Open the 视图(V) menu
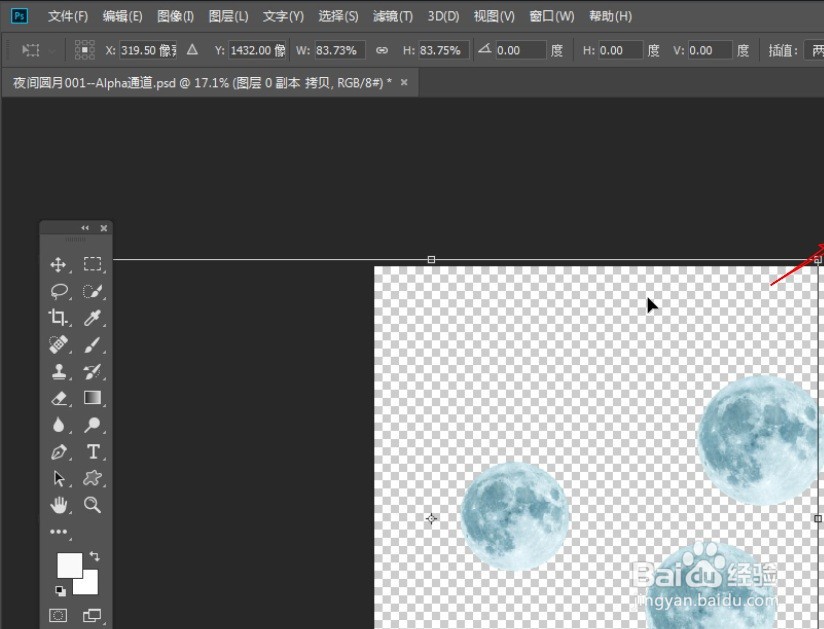This screenshot has width=824, height=629. [x=494, y=16]
